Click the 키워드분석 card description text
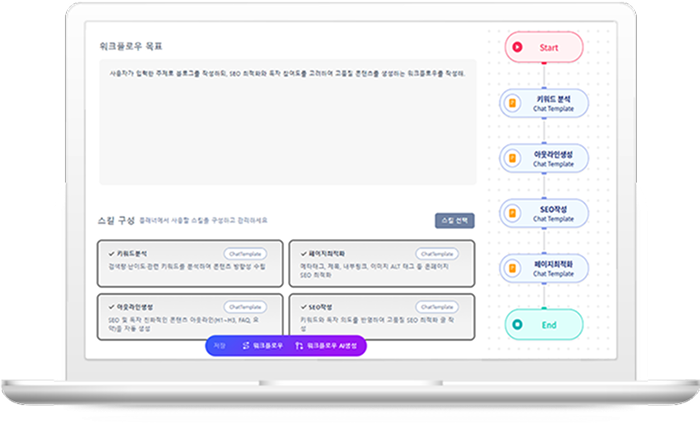This screenshot has width=700, height=423. 187,266
